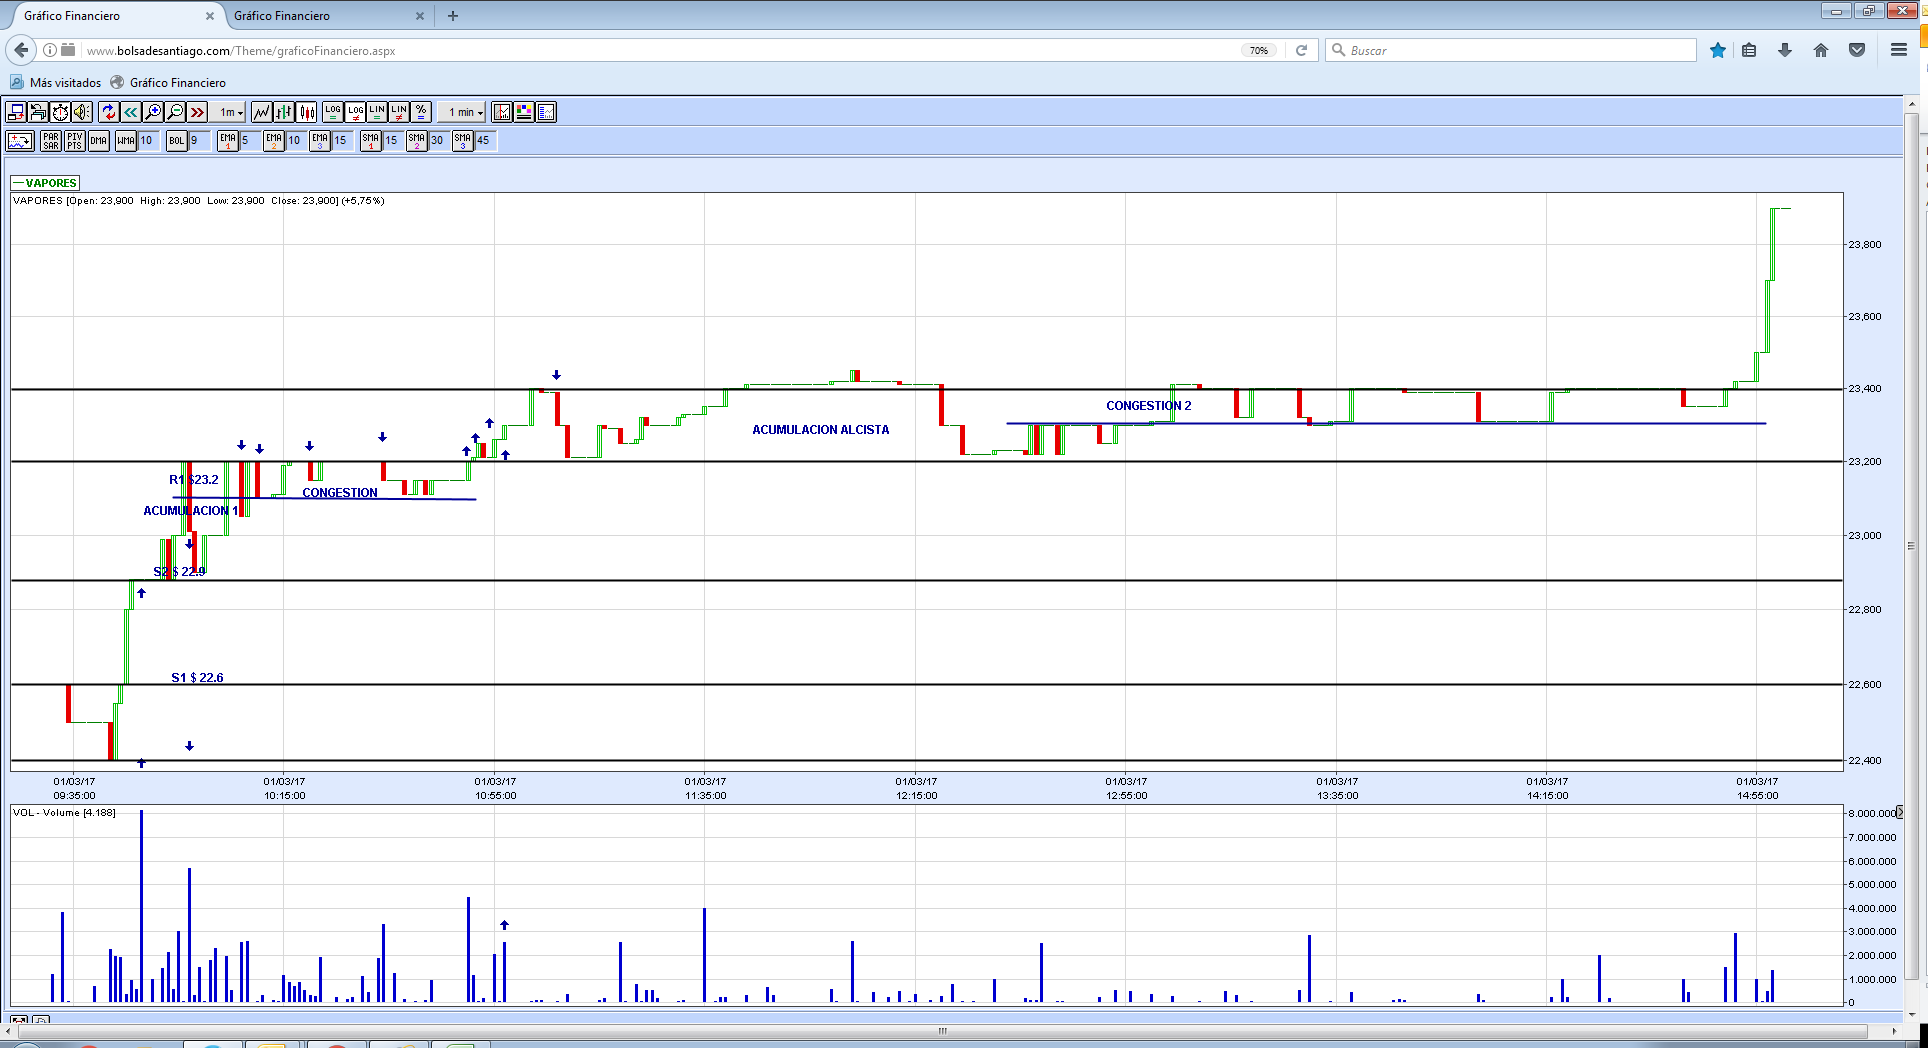The height and width of the screenshot is (1048, 1928).
Task: Open the 1m period dropdown
Action: tap(231, 112)
